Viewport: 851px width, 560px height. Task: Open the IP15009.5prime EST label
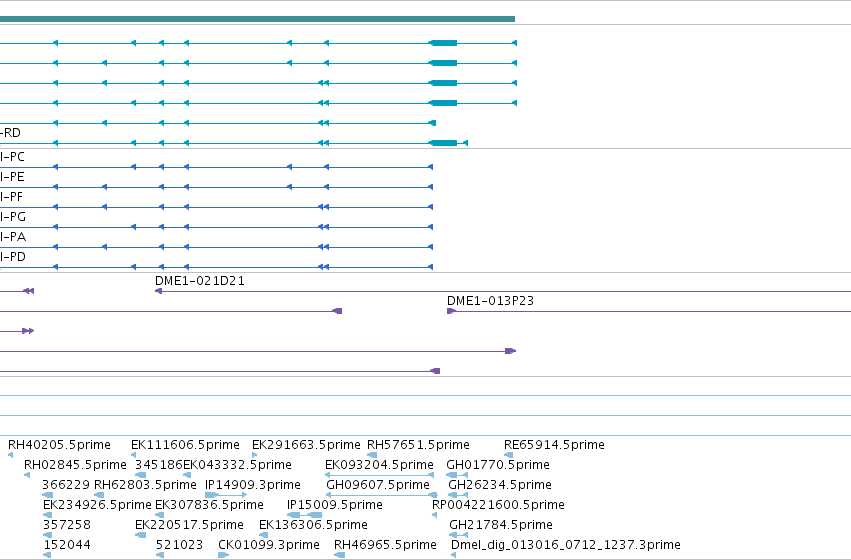click(x=335, y=505)
